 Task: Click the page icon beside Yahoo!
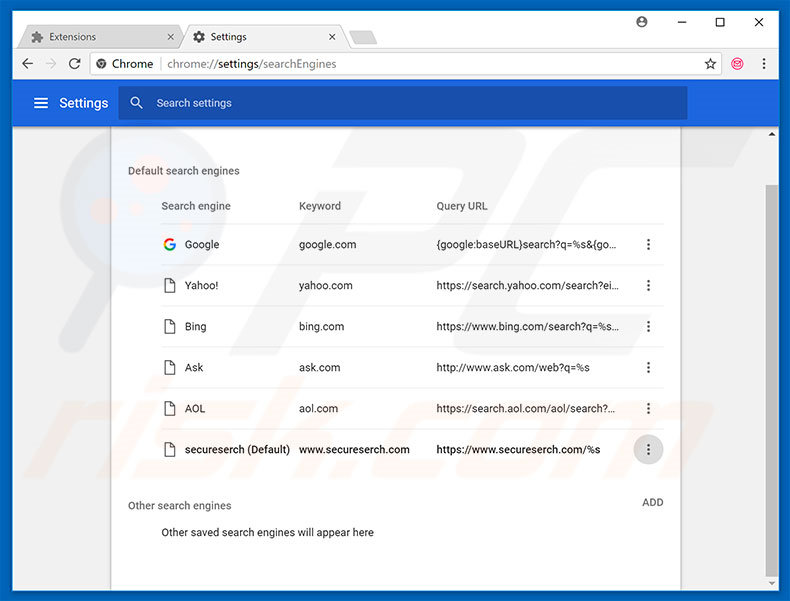170,286
